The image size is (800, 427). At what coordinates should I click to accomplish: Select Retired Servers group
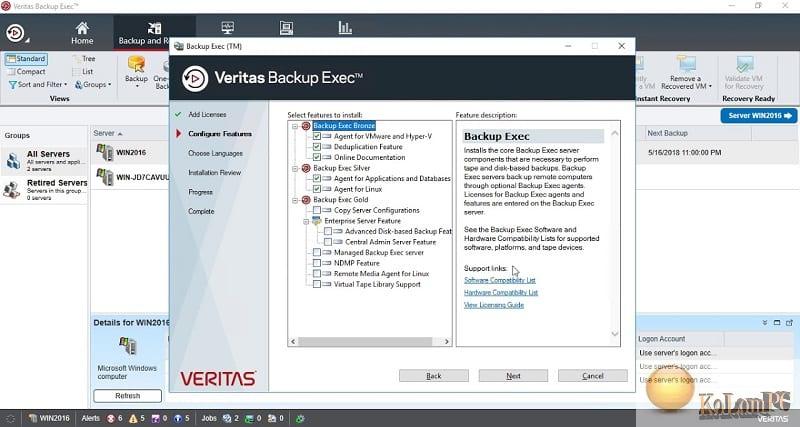click(45, 189)
